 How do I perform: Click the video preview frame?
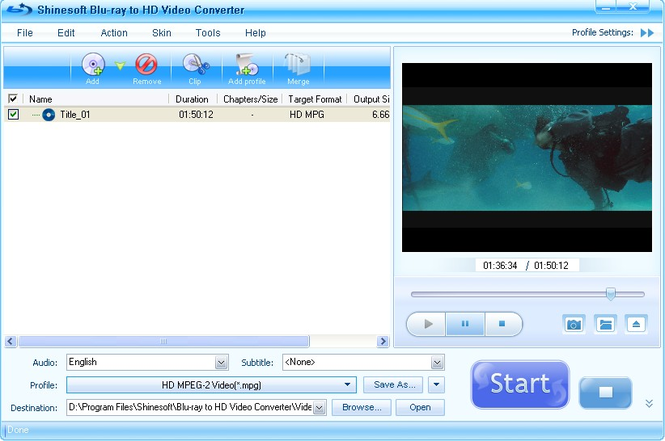pyautogui.click(x=527, y=157)
